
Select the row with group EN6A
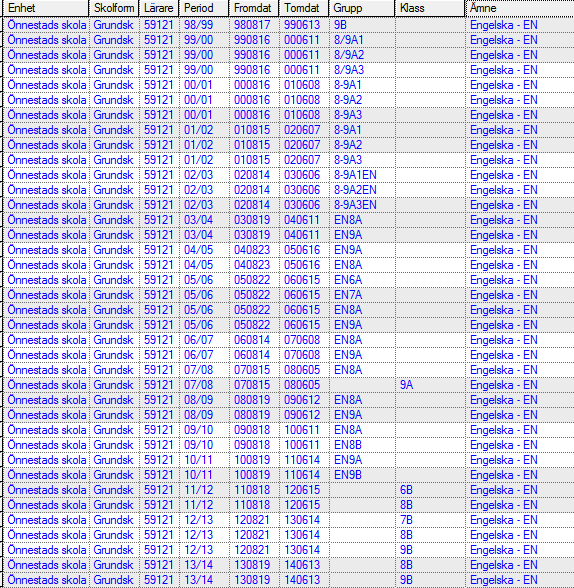pos(288,280)
